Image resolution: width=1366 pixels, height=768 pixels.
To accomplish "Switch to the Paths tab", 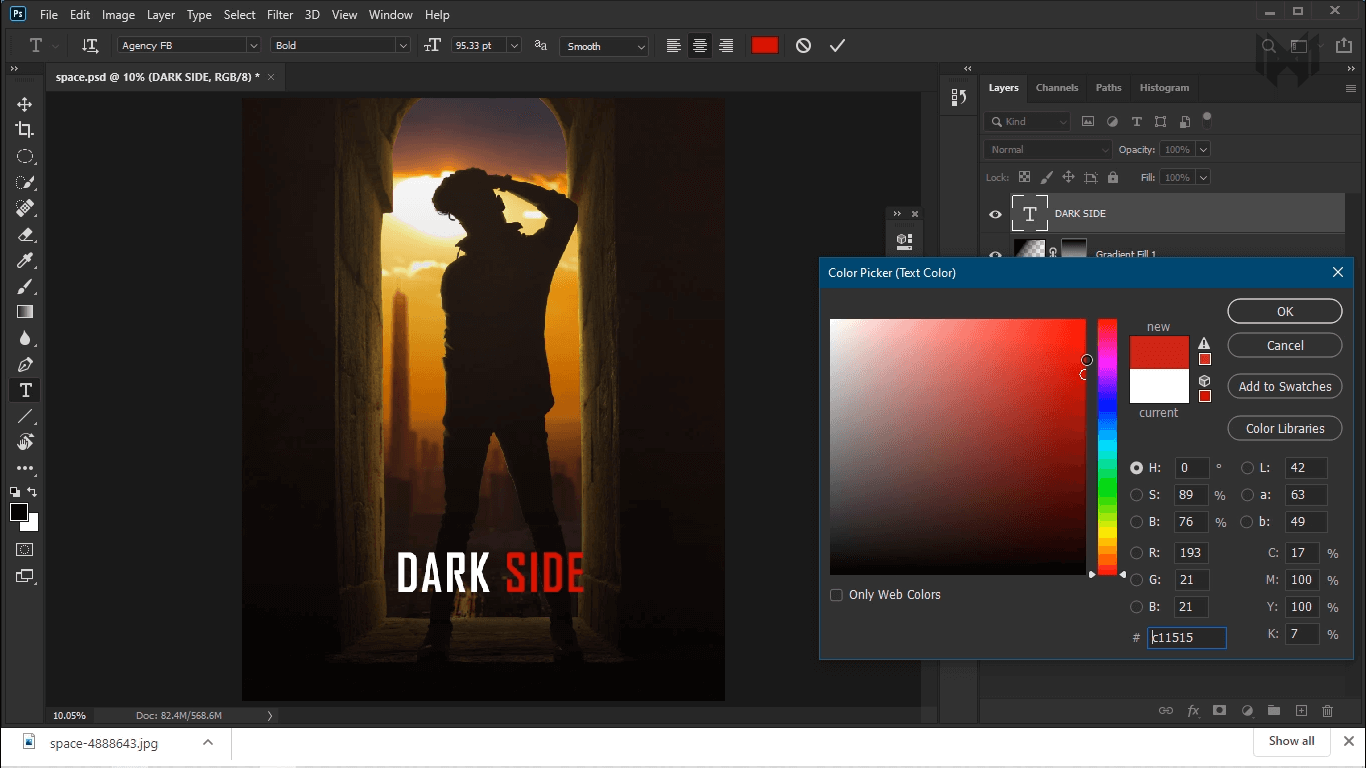I will point(1108,88).
